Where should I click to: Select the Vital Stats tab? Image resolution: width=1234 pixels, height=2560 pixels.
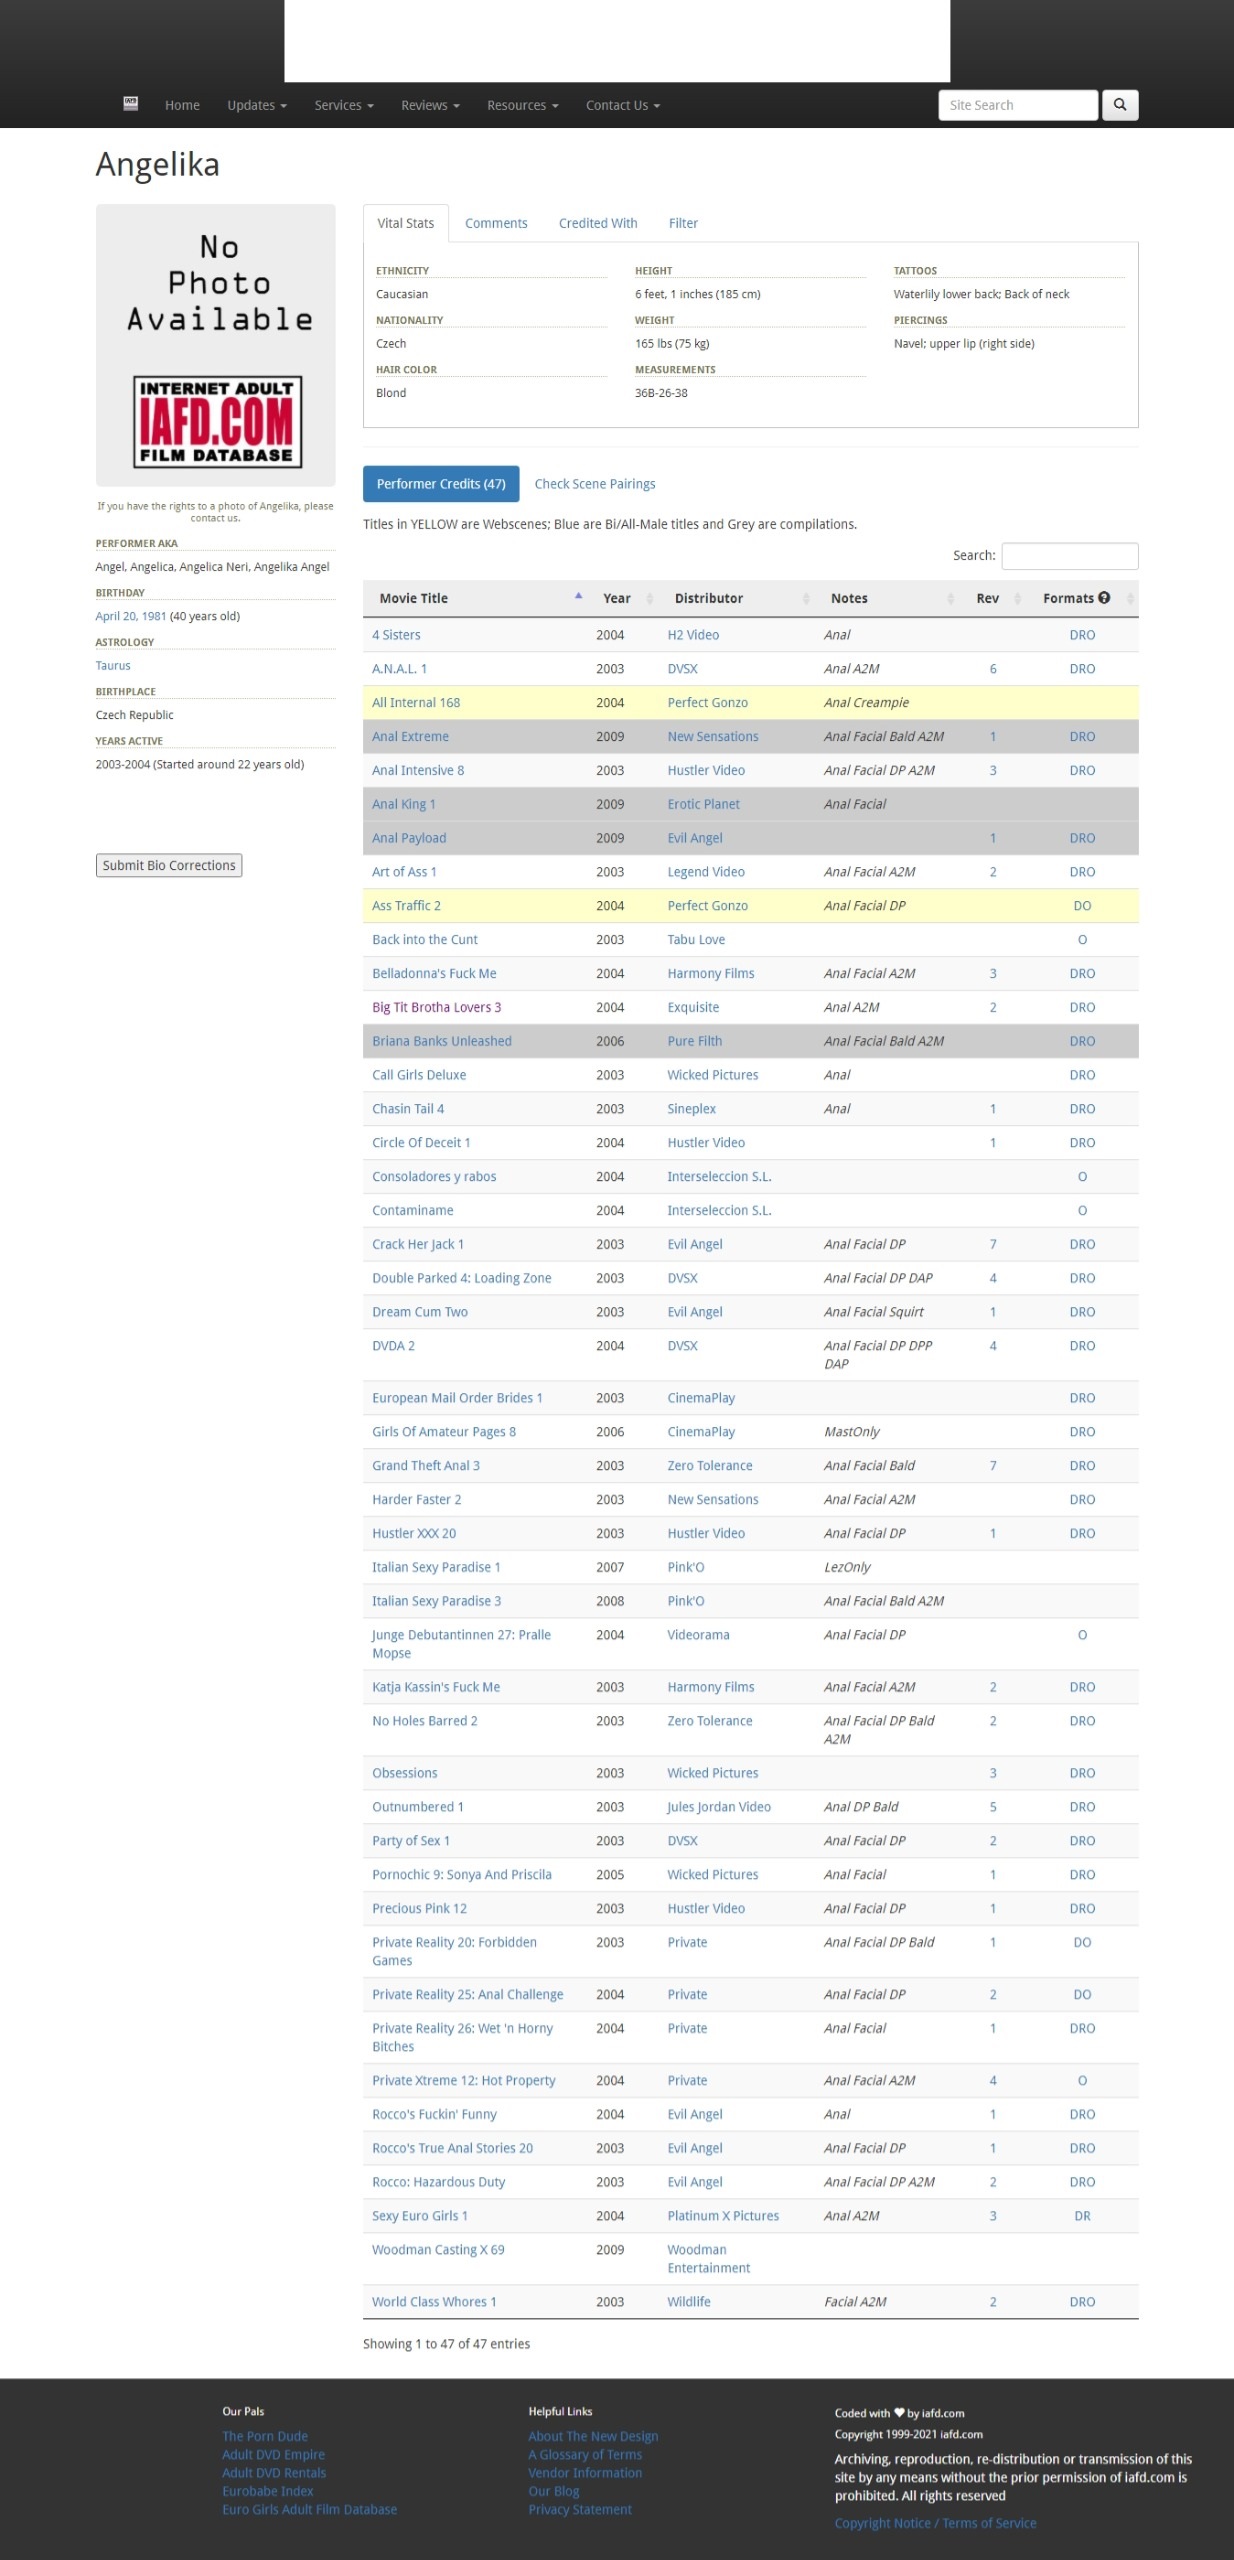405,223
